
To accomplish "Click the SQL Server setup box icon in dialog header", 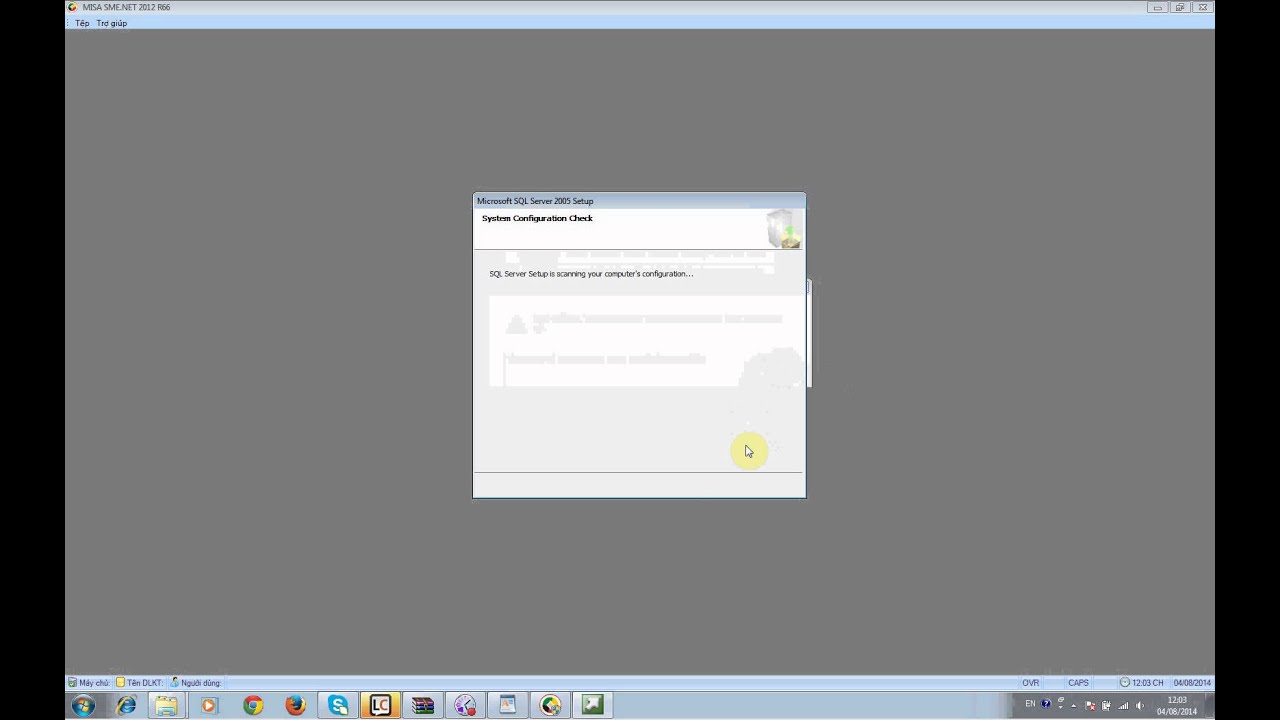I will point(784,229).
